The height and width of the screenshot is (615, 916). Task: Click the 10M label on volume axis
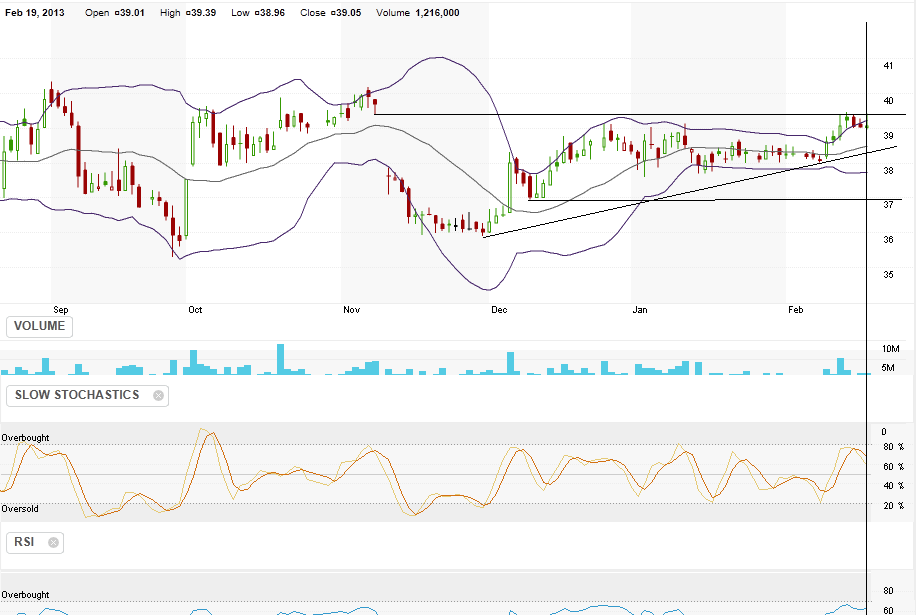tap(890, 348)
